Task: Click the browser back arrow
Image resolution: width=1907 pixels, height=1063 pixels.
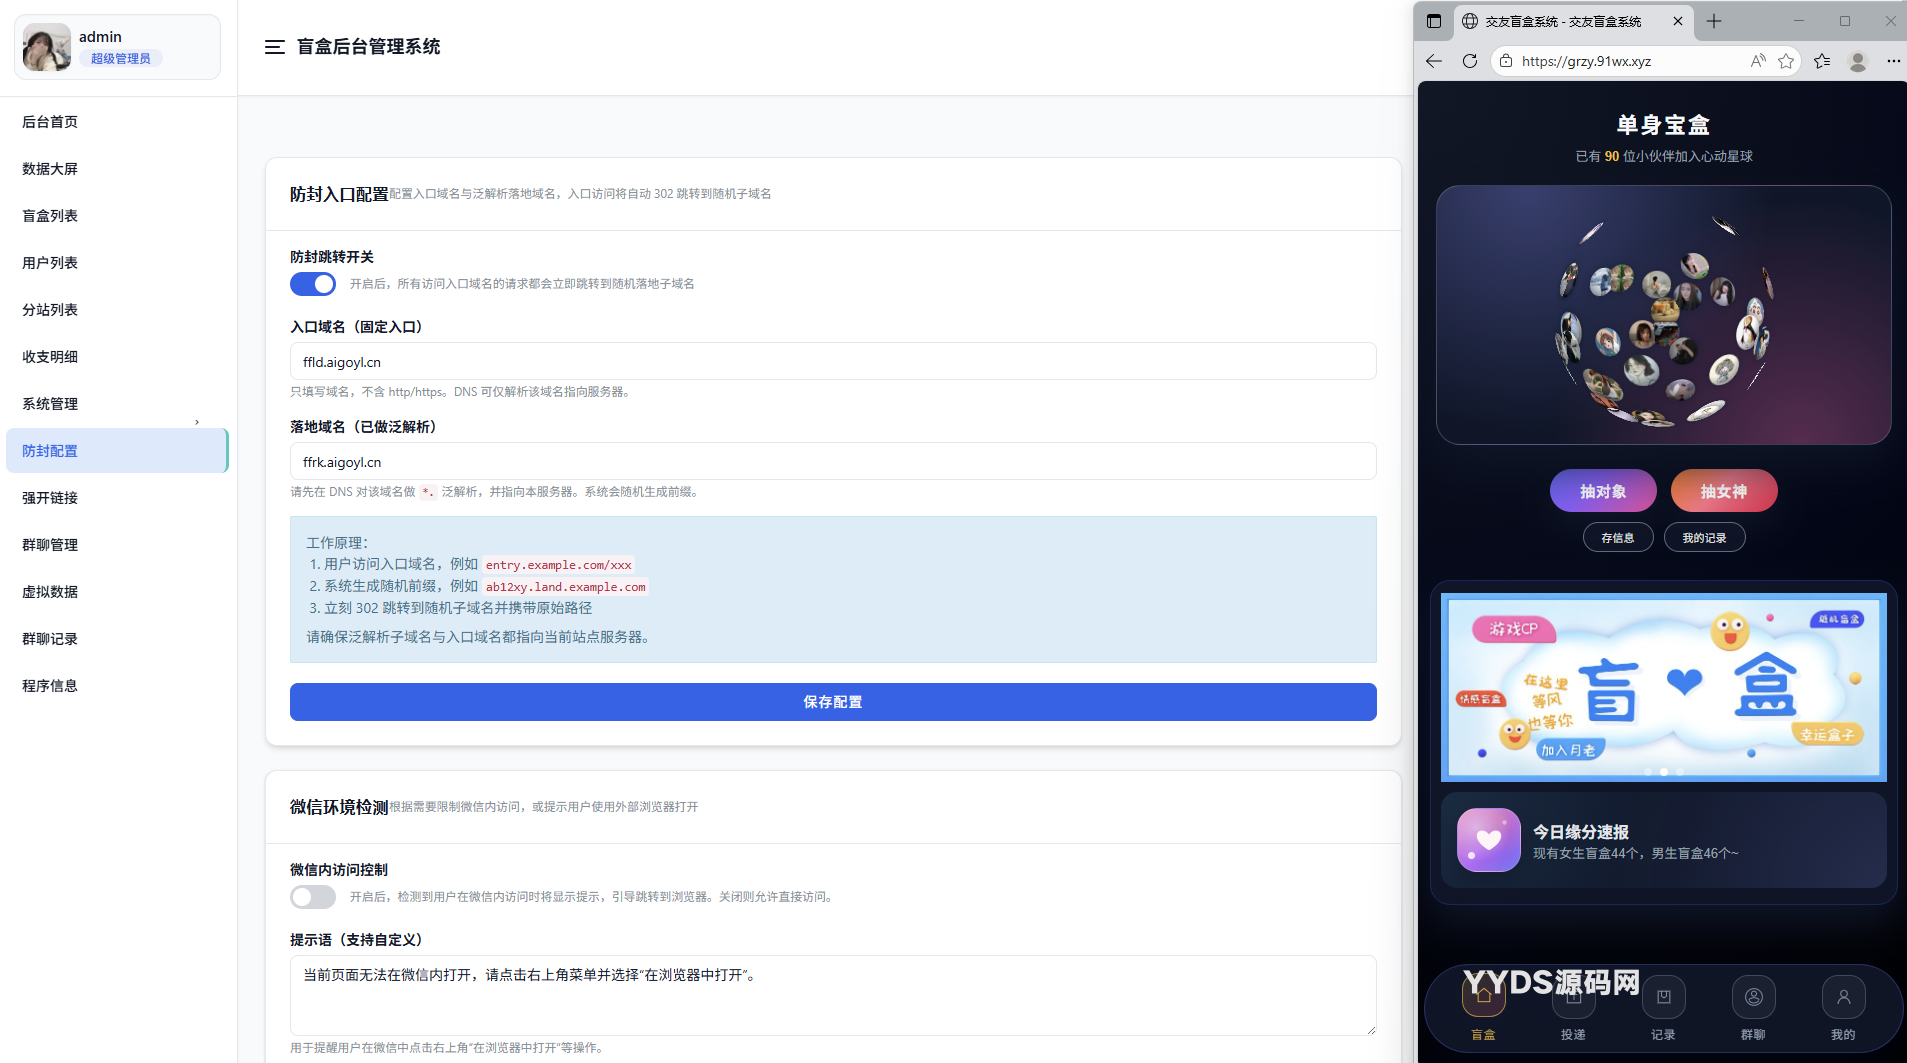Action: click(x=1434, y=61)
